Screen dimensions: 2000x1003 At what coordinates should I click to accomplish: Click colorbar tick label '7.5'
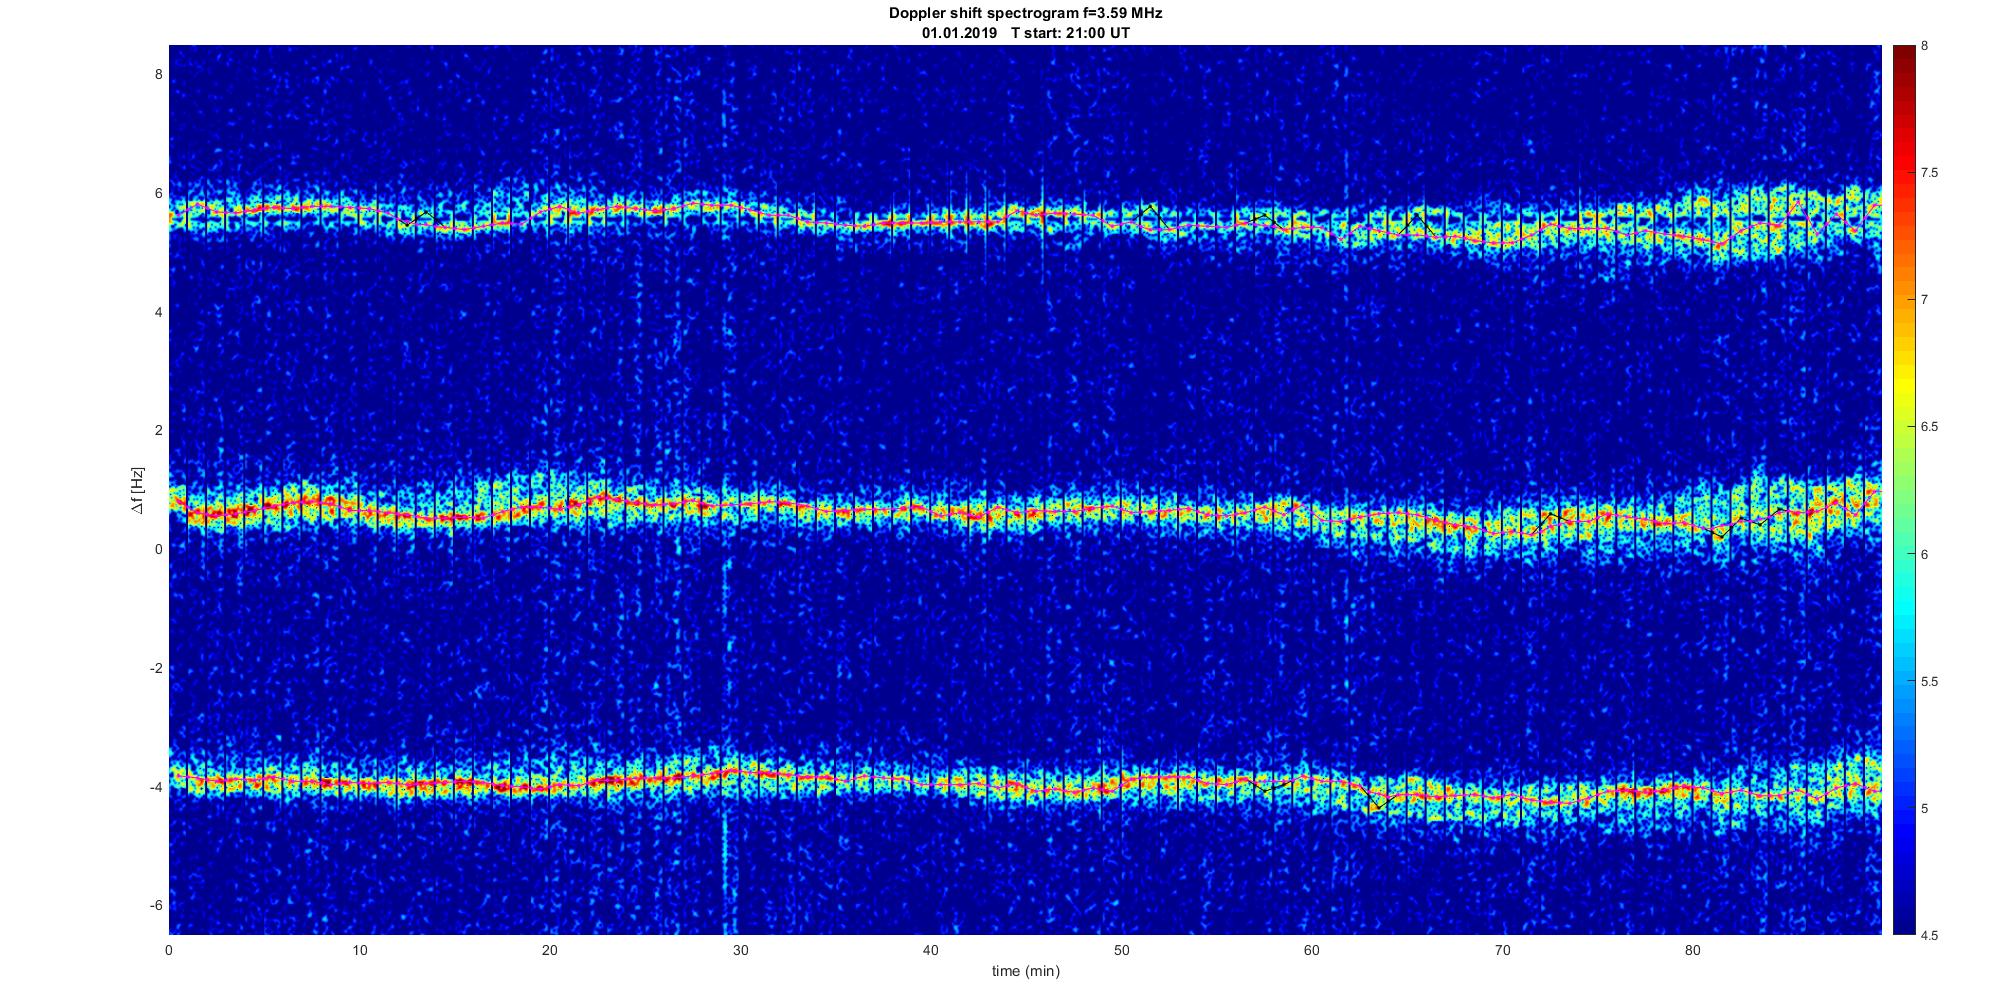pos(1929,173)
